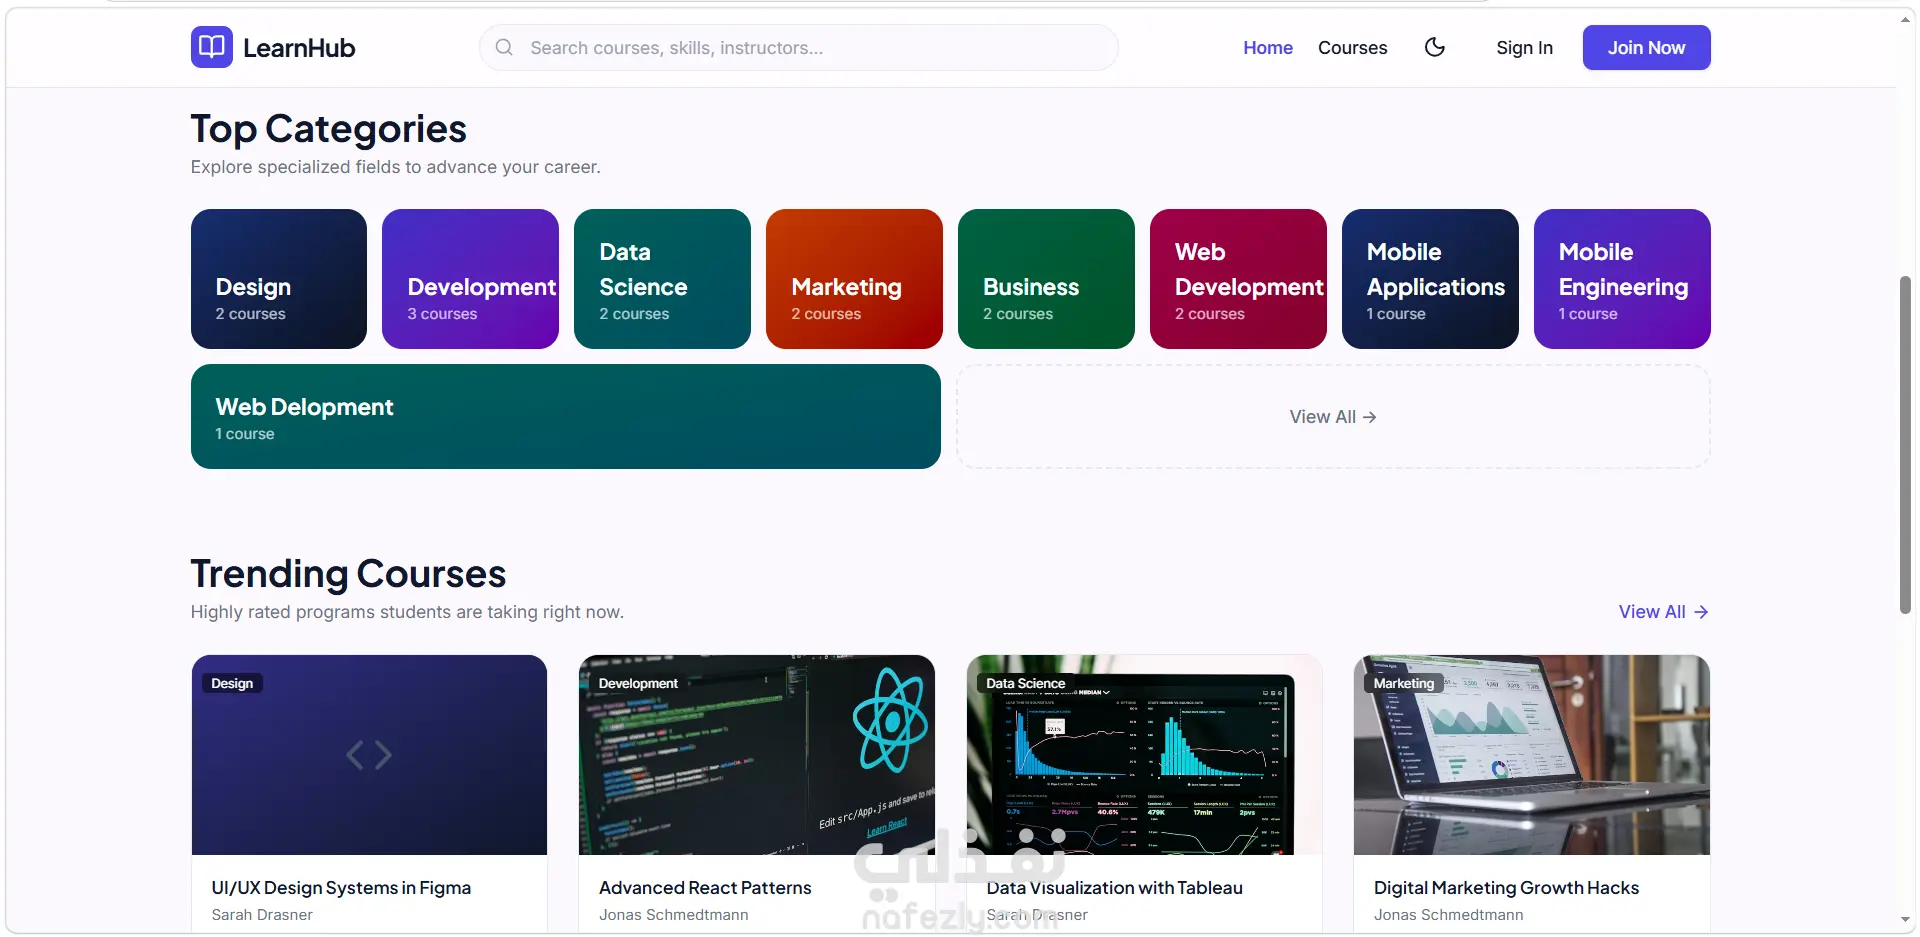Open the Digital Marketing Growth Hacks thumbnail

pos(1532,755)
